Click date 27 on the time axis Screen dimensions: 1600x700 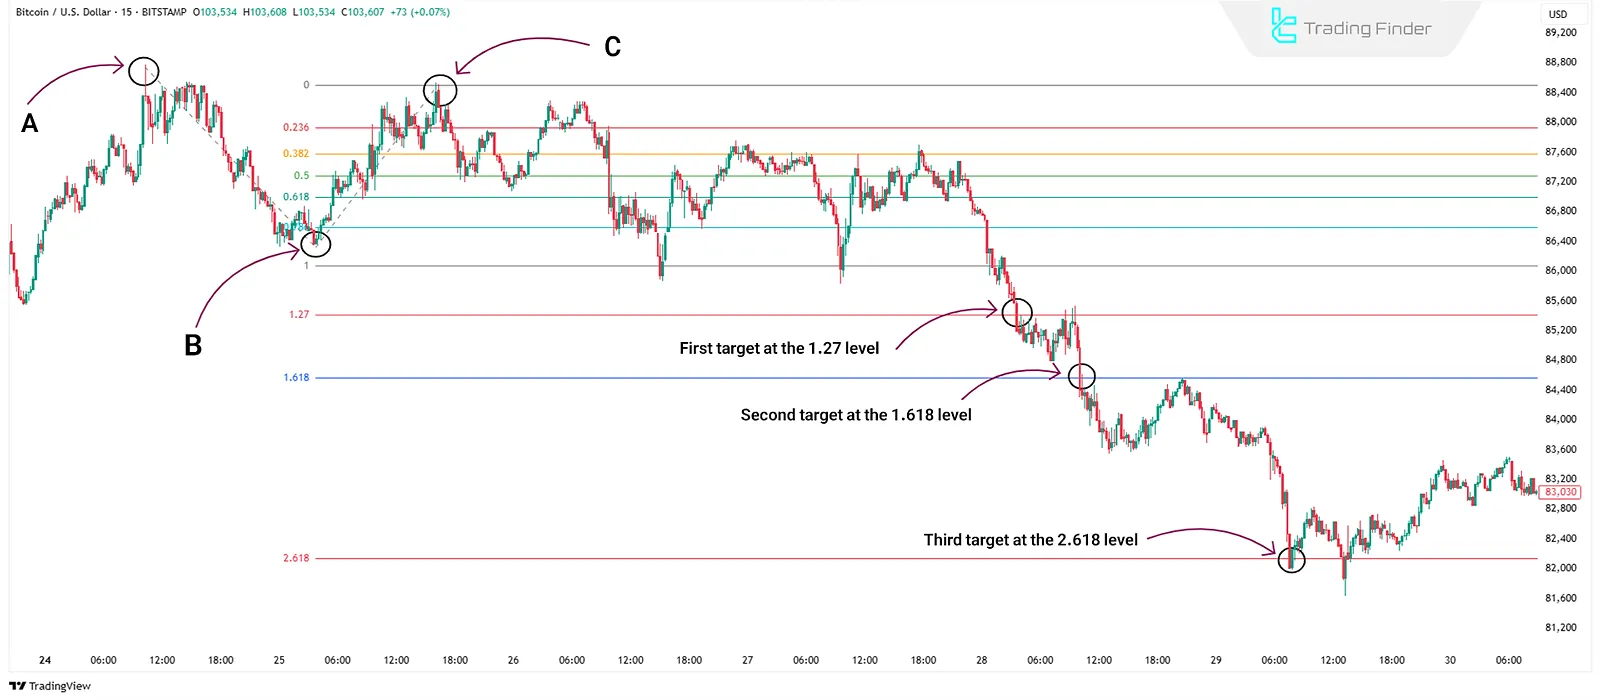pyautogui.click(x=748, y=660)
